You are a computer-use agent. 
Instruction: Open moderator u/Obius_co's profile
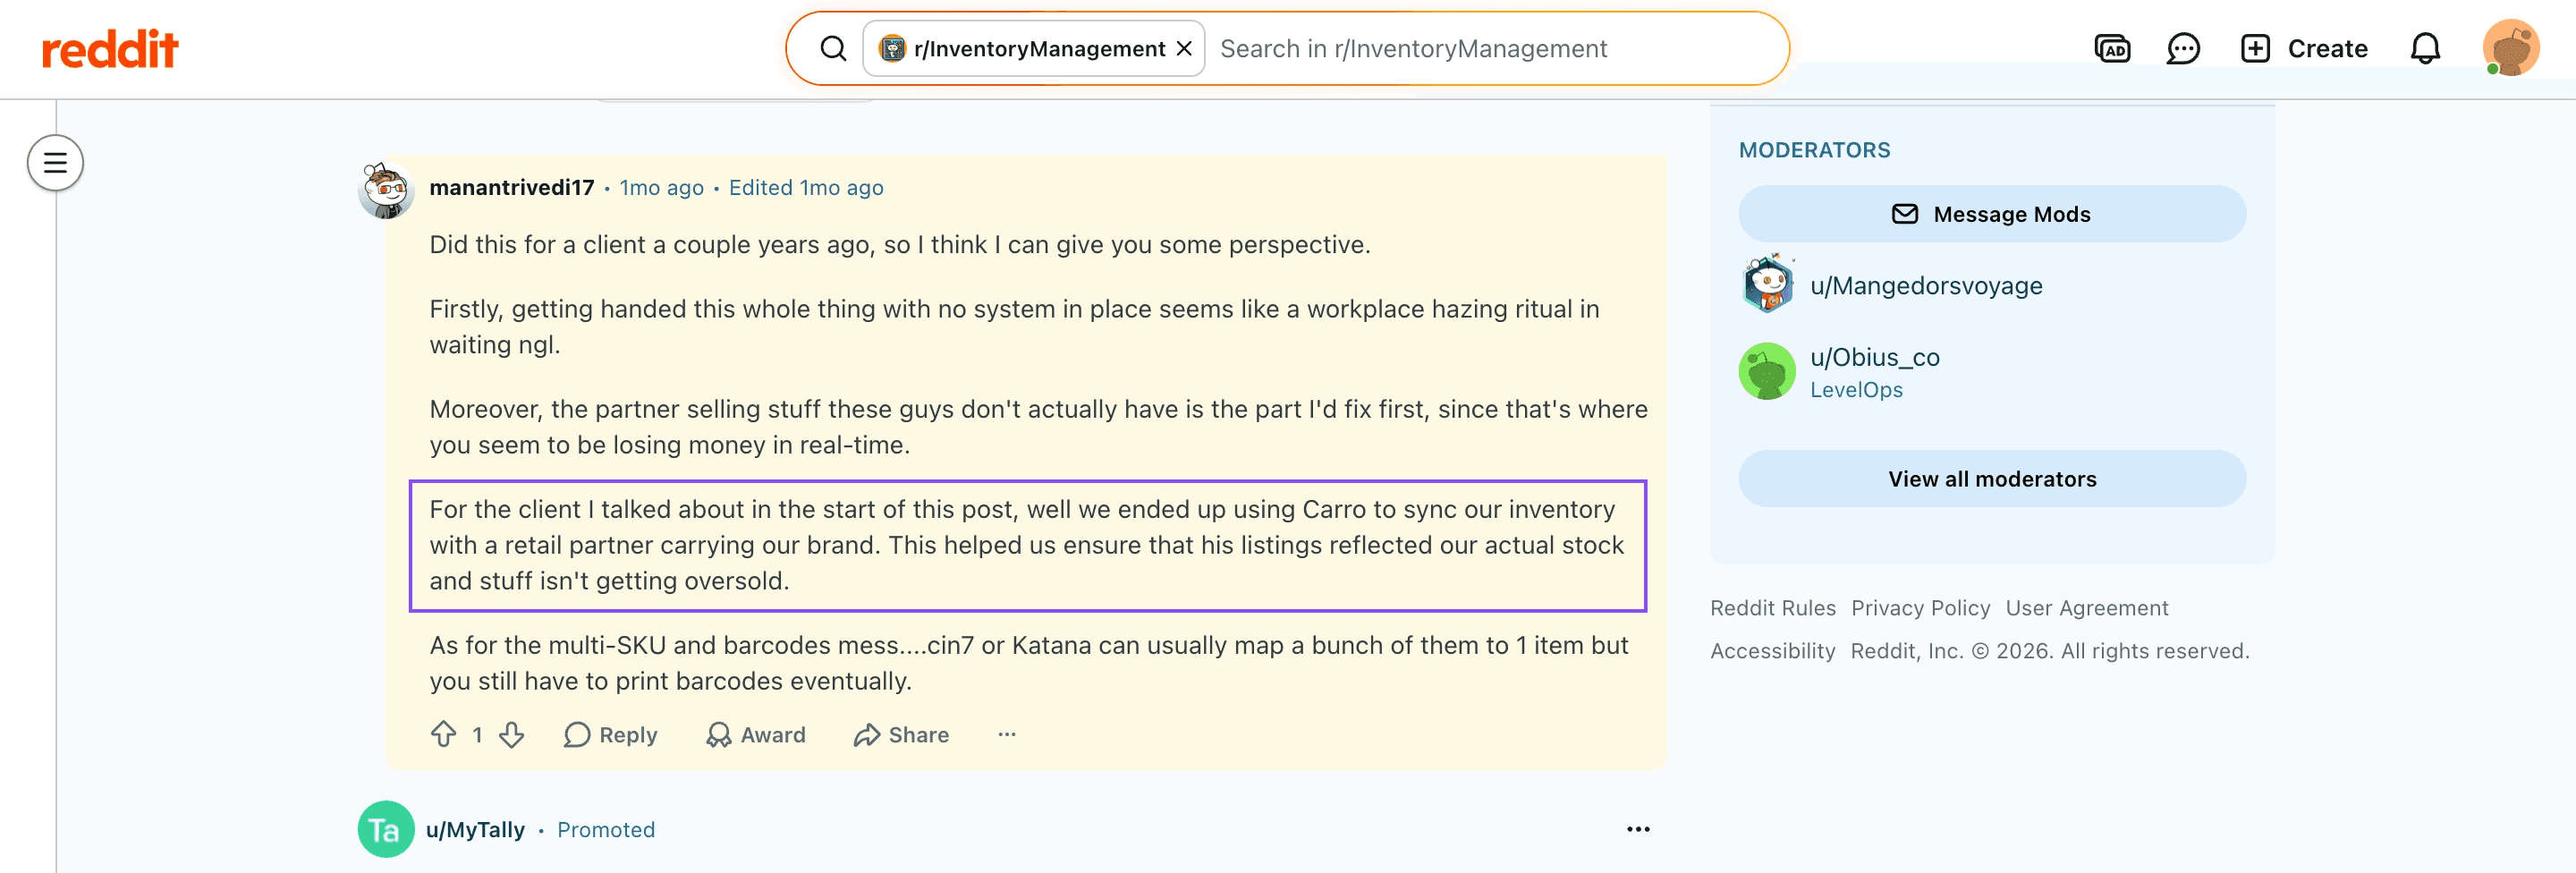click(1875, 357)
